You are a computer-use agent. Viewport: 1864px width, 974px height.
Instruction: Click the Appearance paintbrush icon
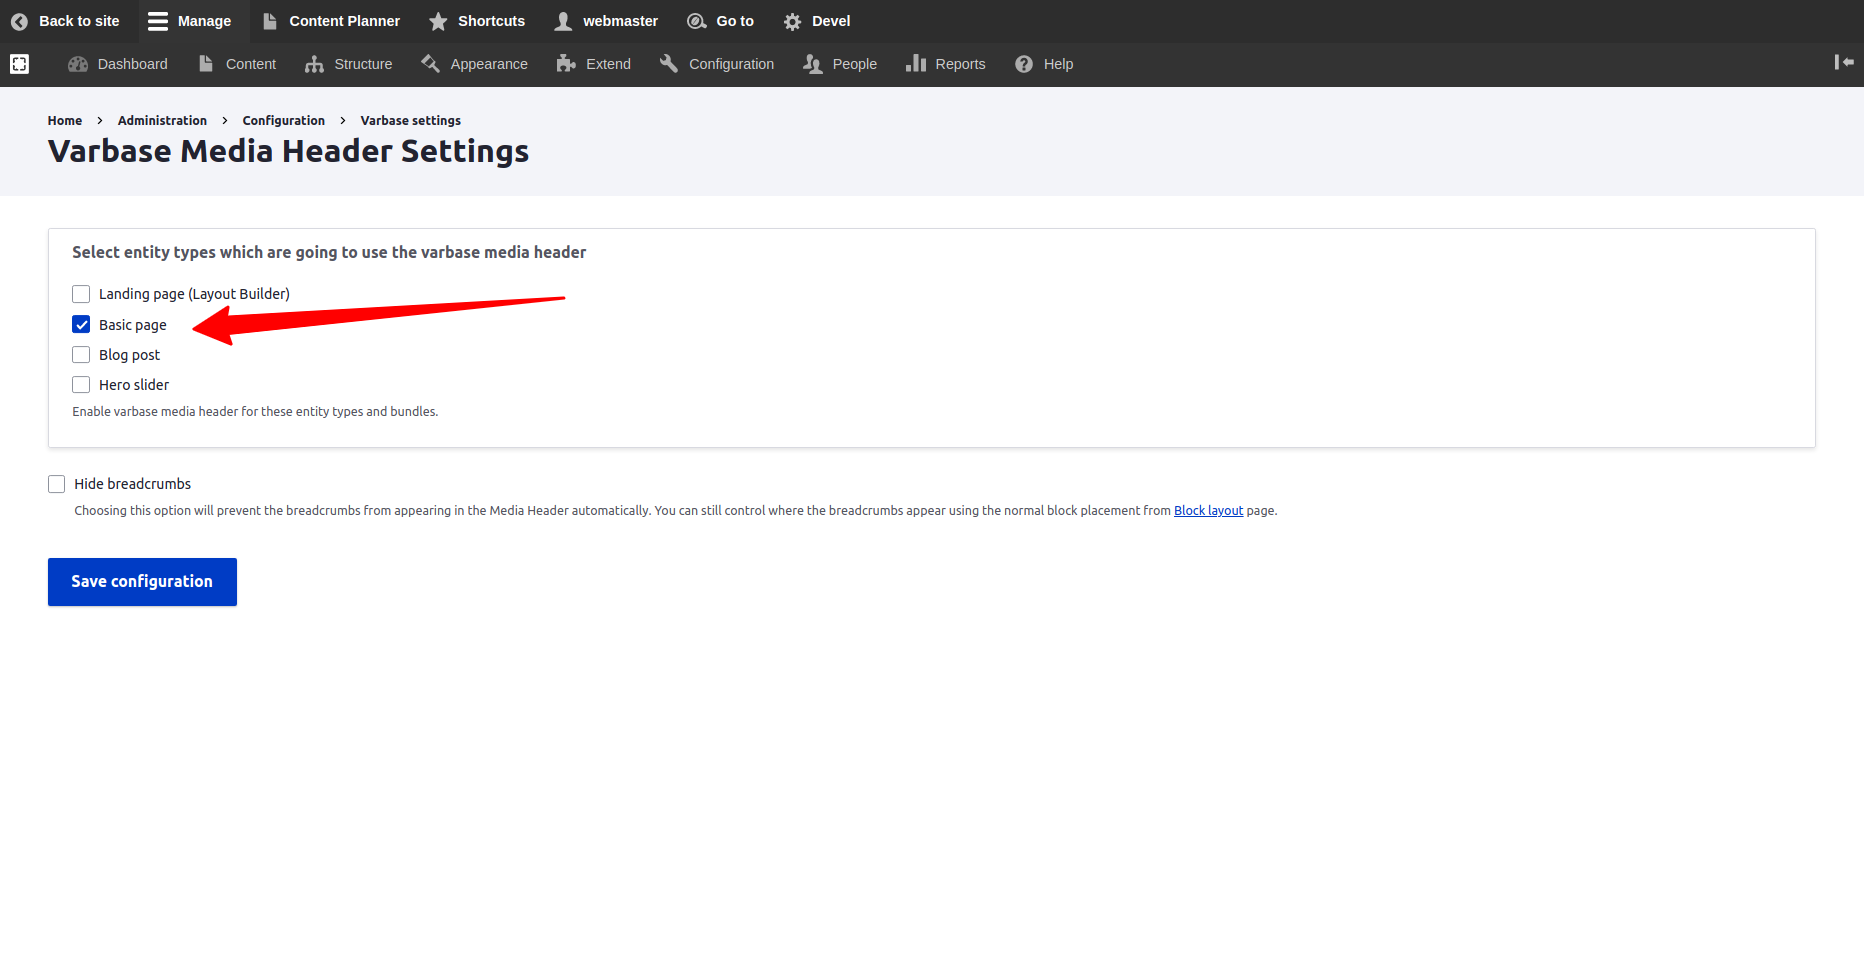[x=431, y=64]
